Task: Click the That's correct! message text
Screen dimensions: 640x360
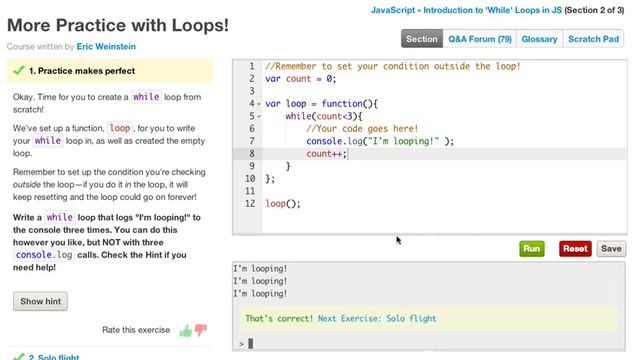Action: point(279,318)
